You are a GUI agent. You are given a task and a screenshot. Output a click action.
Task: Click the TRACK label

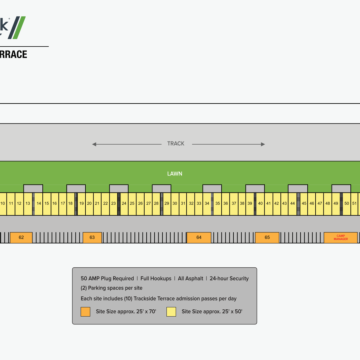click(x=176, y=144)
